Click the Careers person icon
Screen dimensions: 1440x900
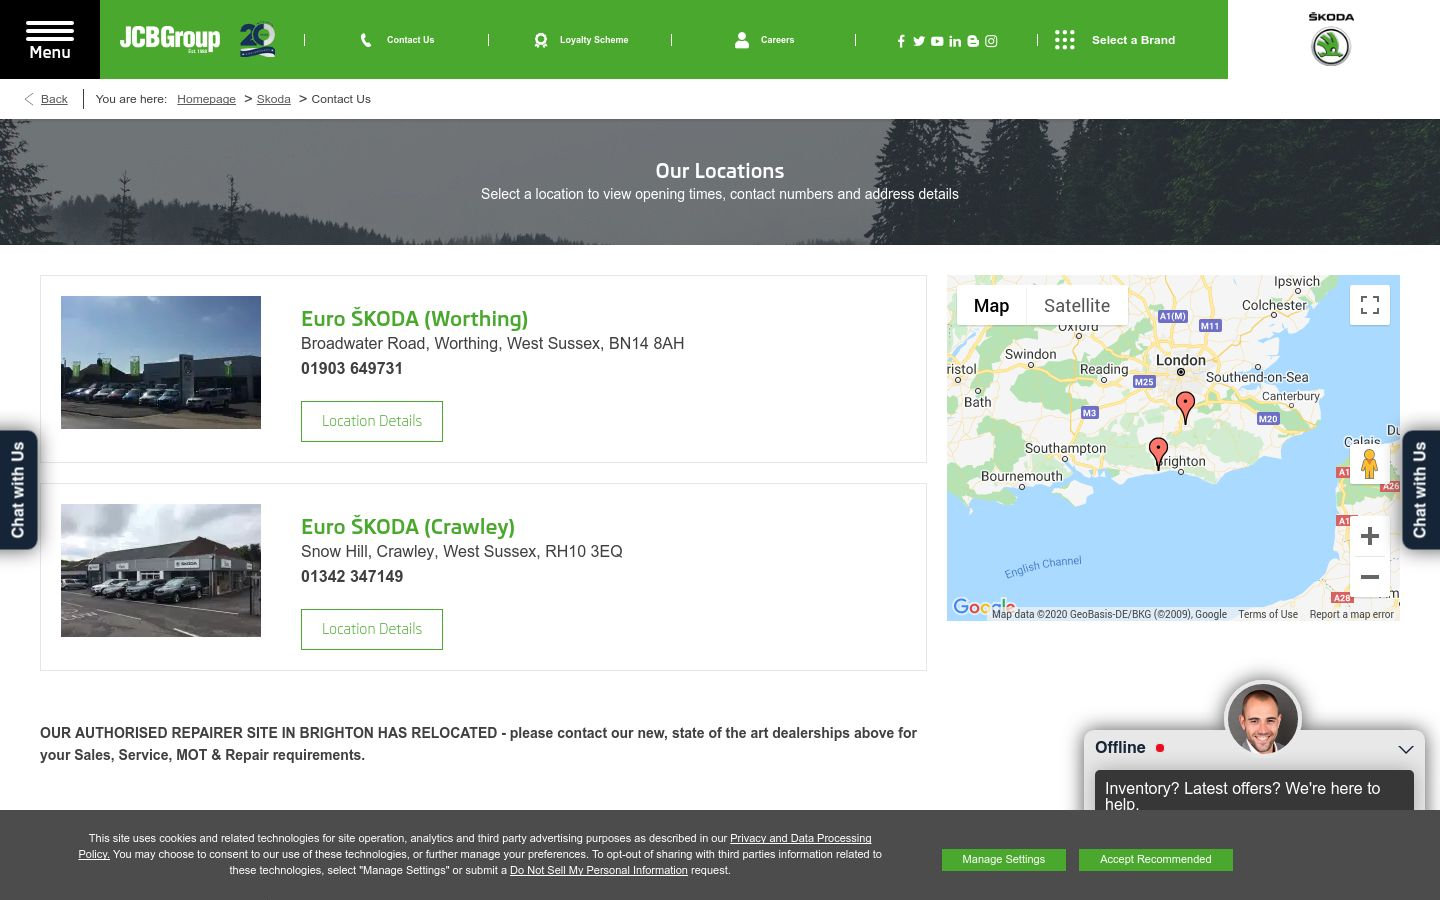tap(742, 40)
